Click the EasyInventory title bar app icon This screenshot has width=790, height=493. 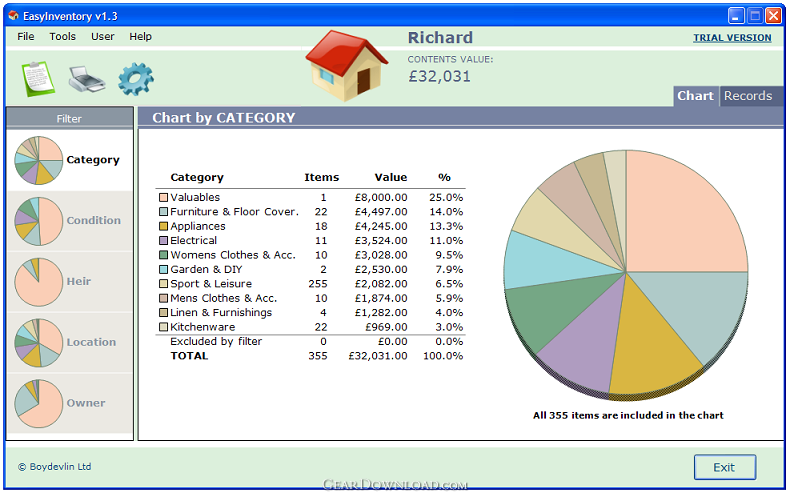coord(13,16)
